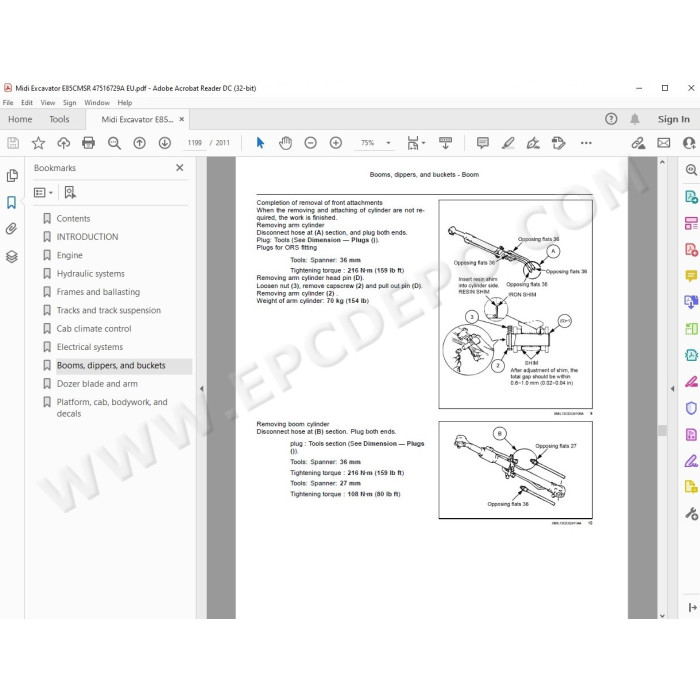Zoom out with the minus button
This screenshot has width=700, height=700.
click(310, 143)
